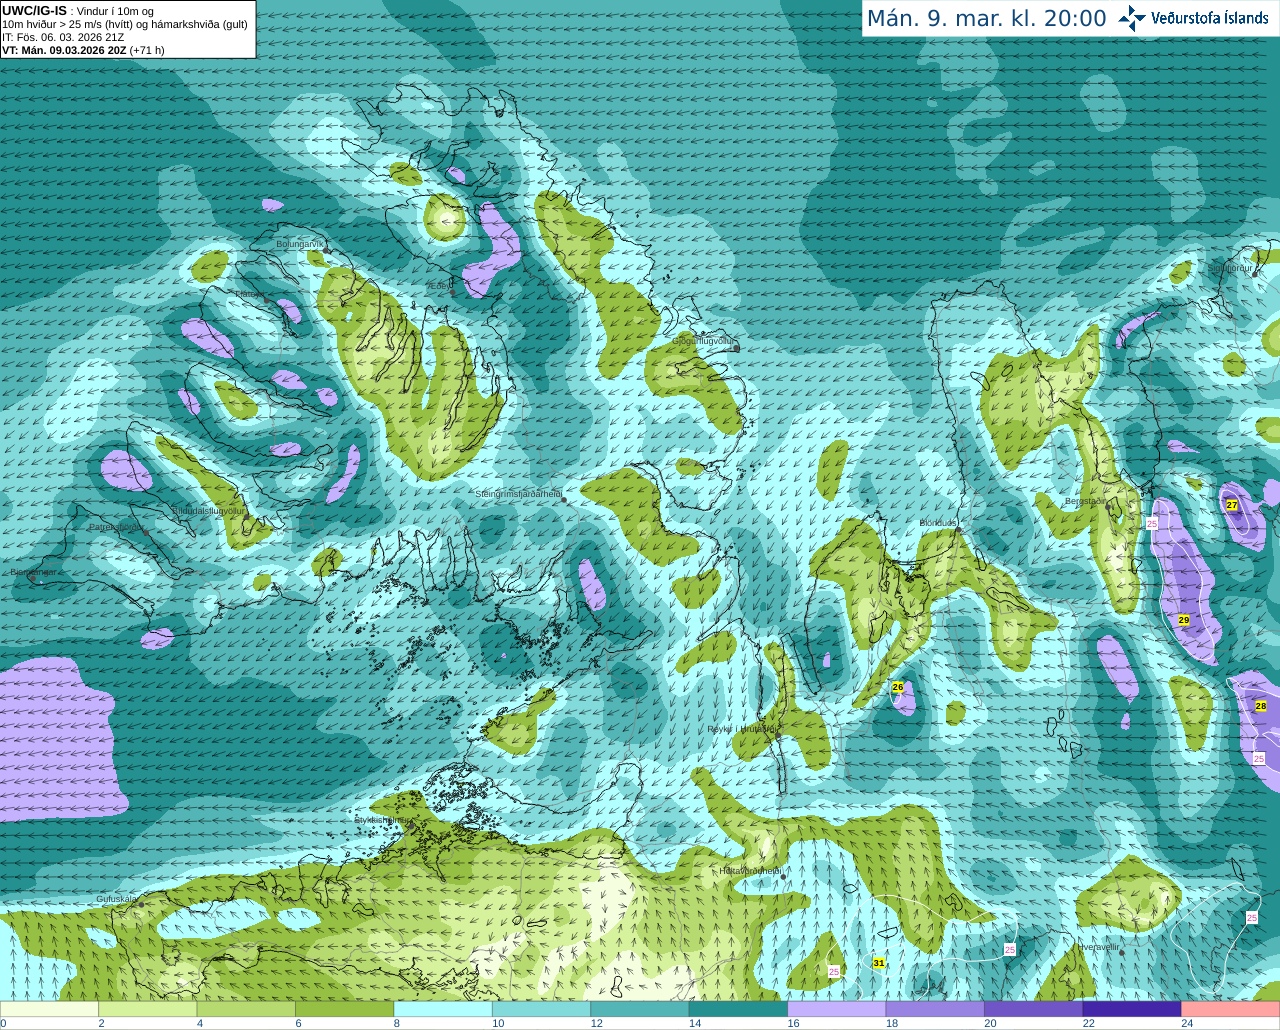1280x1030 pixels.
Task: Click the VT: Mán. 09.03.2026 20Z (+71 h) line
Action: [83, 50]
